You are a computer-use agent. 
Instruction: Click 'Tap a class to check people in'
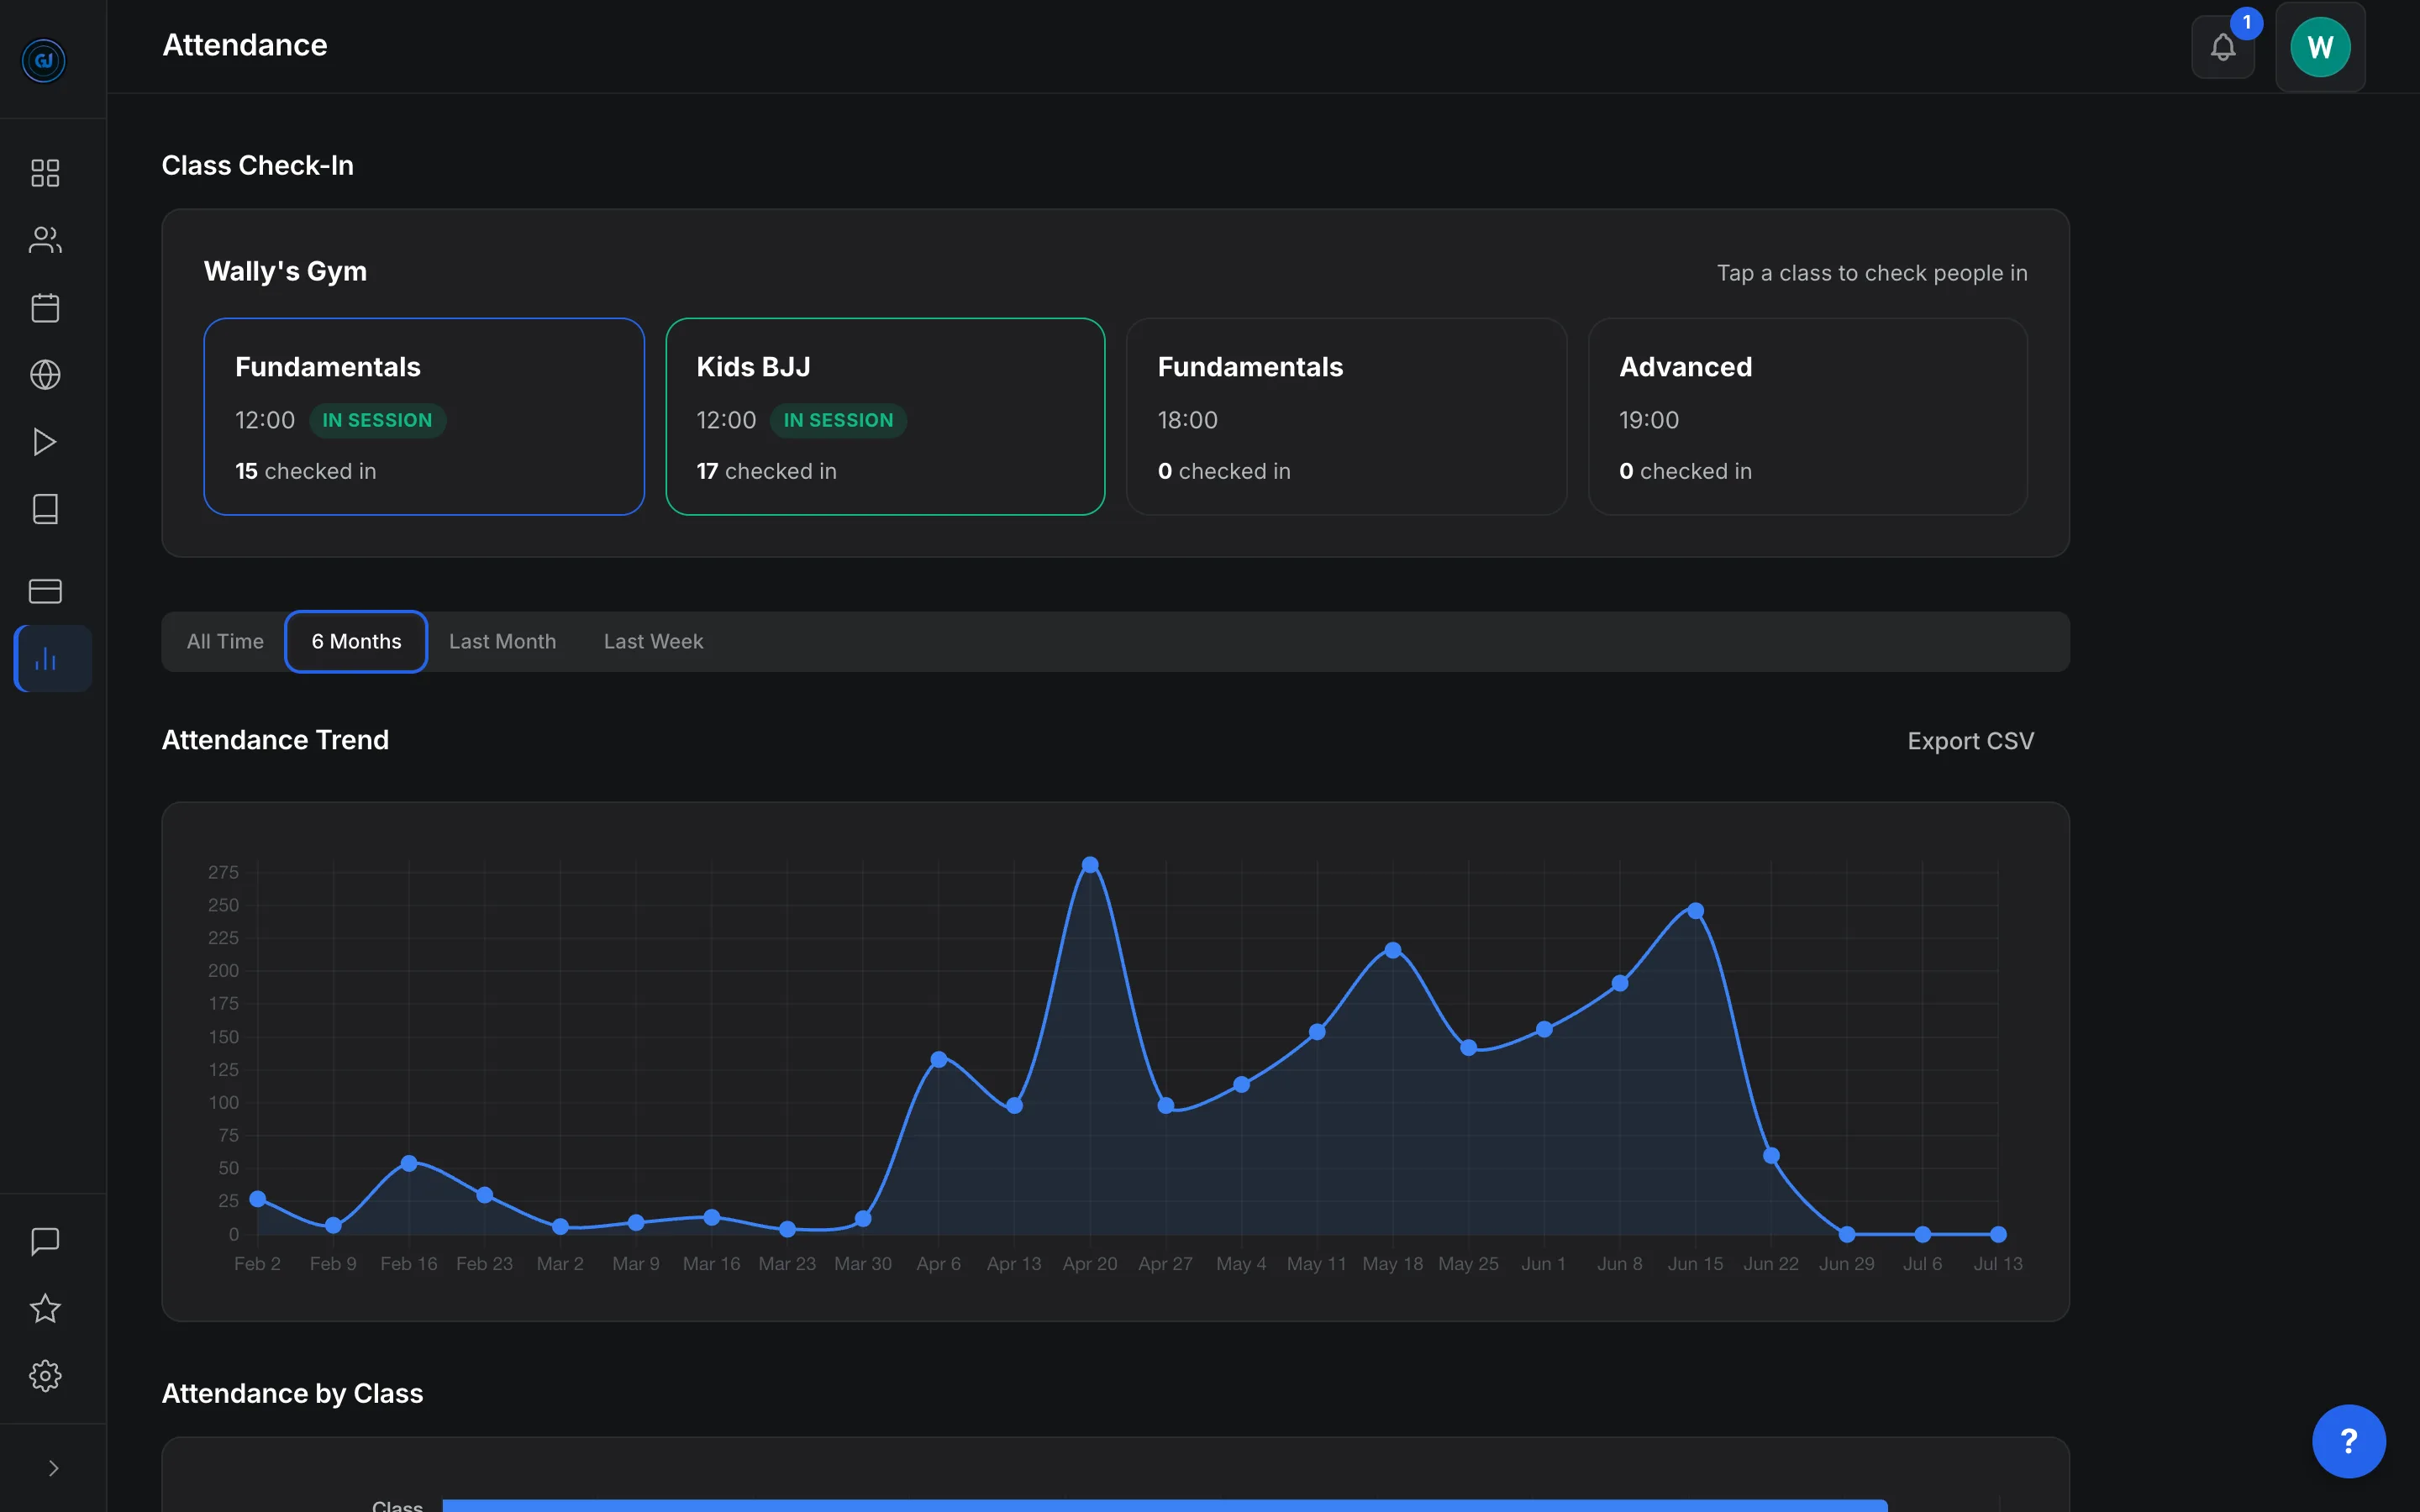[1872, 273]
